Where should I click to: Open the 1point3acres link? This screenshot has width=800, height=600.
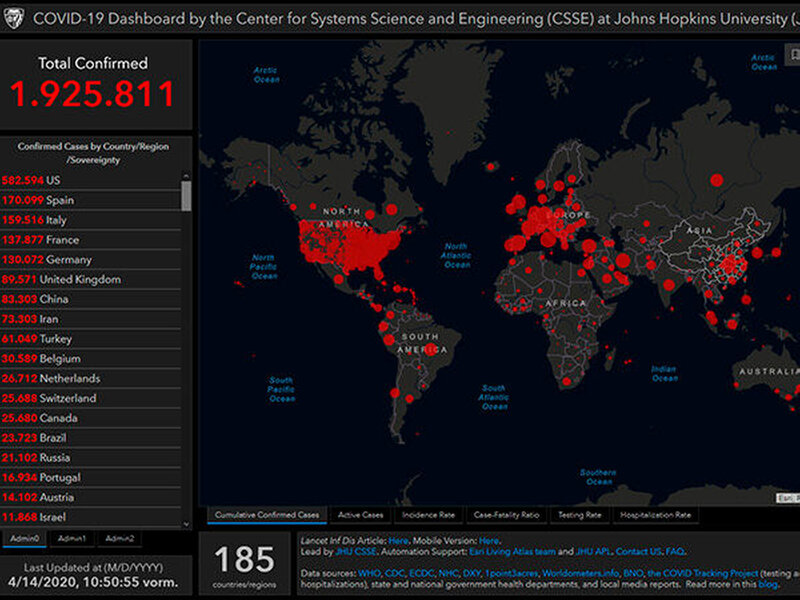(x=511, y=573)
